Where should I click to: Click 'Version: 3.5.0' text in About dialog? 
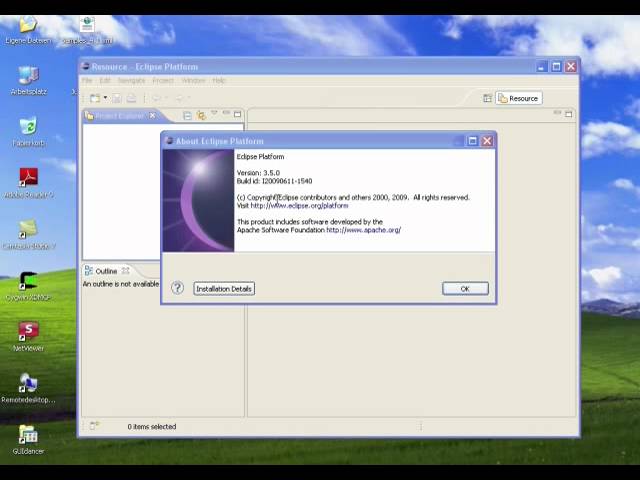(258, 173)
